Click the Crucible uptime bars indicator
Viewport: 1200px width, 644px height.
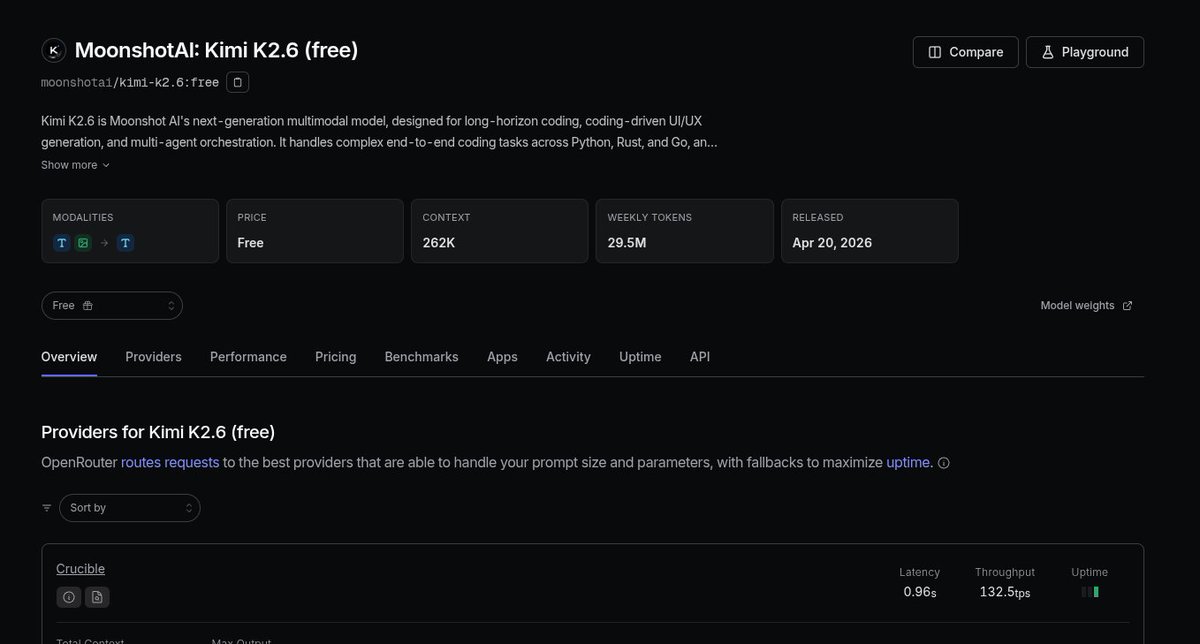coord(1090,592)
